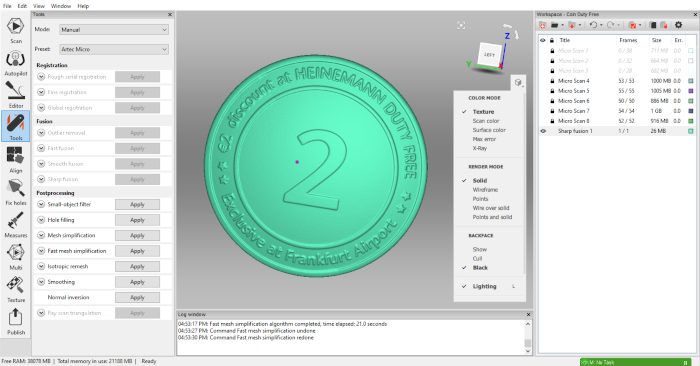Click the color swatch of Micro Scan 5
Screen dimensions: 700x366
[x=691, y=91]
